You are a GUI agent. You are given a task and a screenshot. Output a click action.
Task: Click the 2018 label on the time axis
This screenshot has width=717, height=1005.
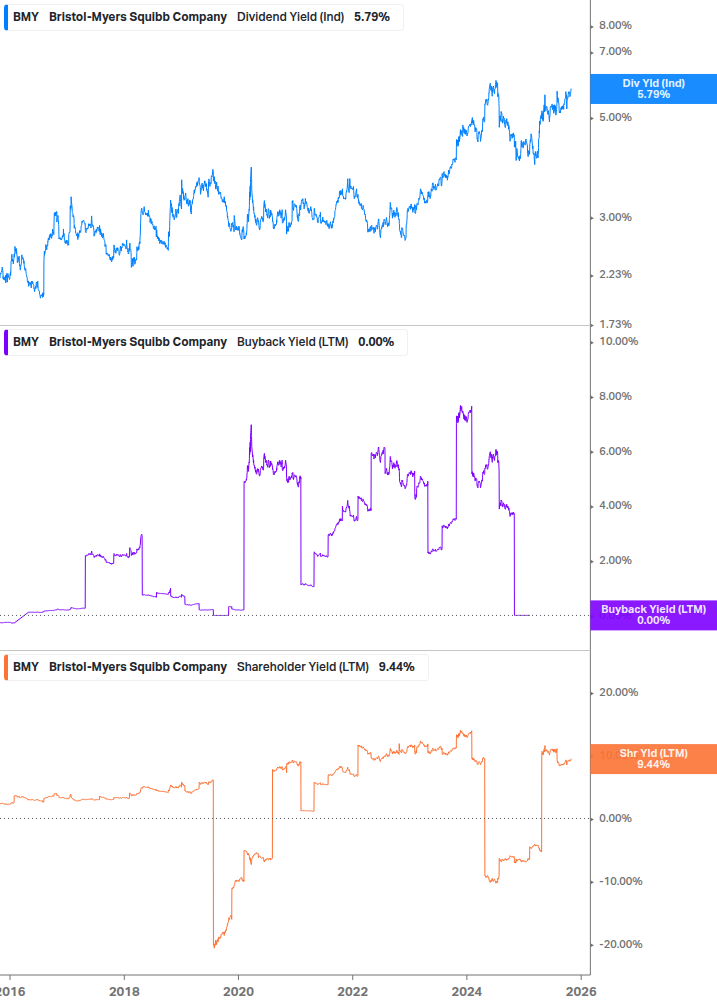[124, 992]
